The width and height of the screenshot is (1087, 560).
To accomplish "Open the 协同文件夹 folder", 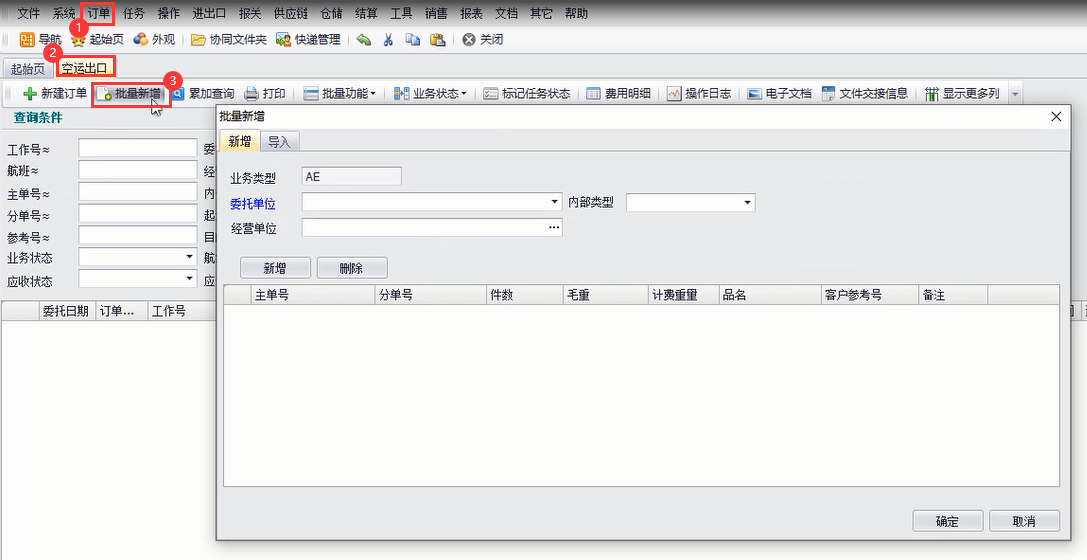I will [199, 40].
